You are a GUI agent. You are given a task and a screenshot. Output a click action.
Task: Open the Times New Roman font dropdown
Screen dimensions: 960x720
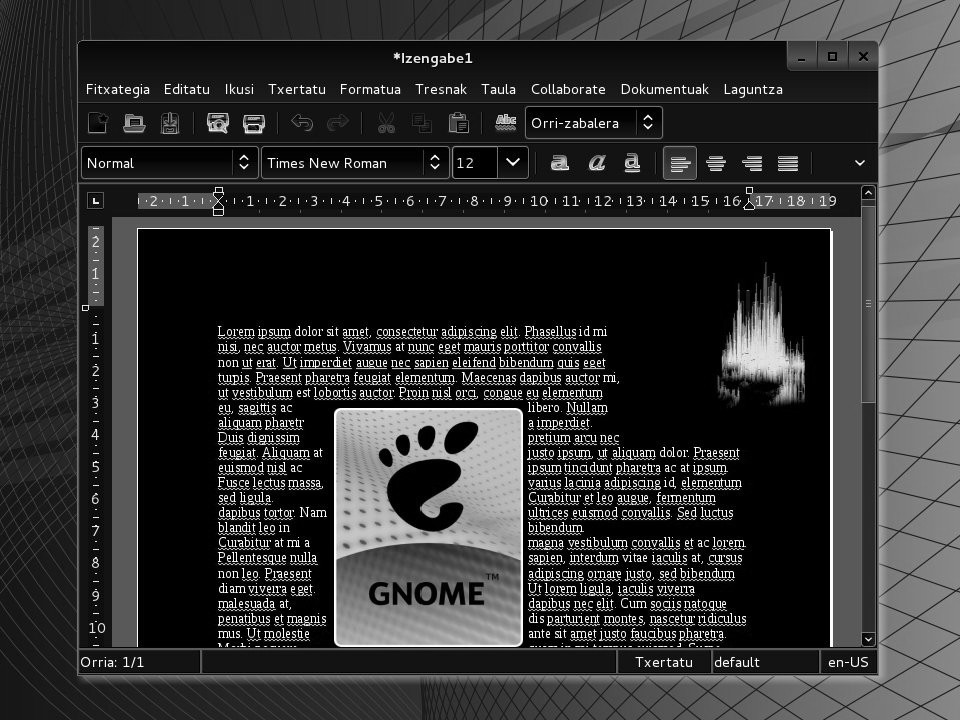coord(355,163)
